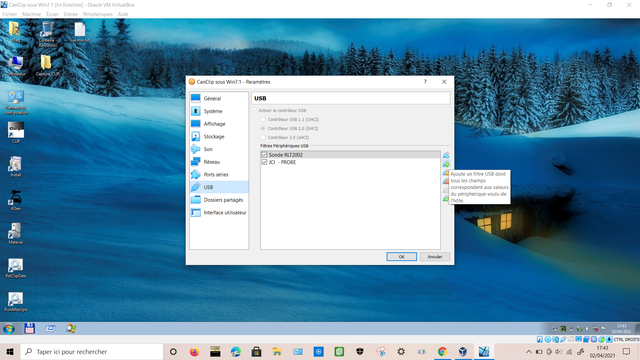Open the Ordinateur desktop icon
The width and height of the screenshot is (640, 360).
click(16, 65)
